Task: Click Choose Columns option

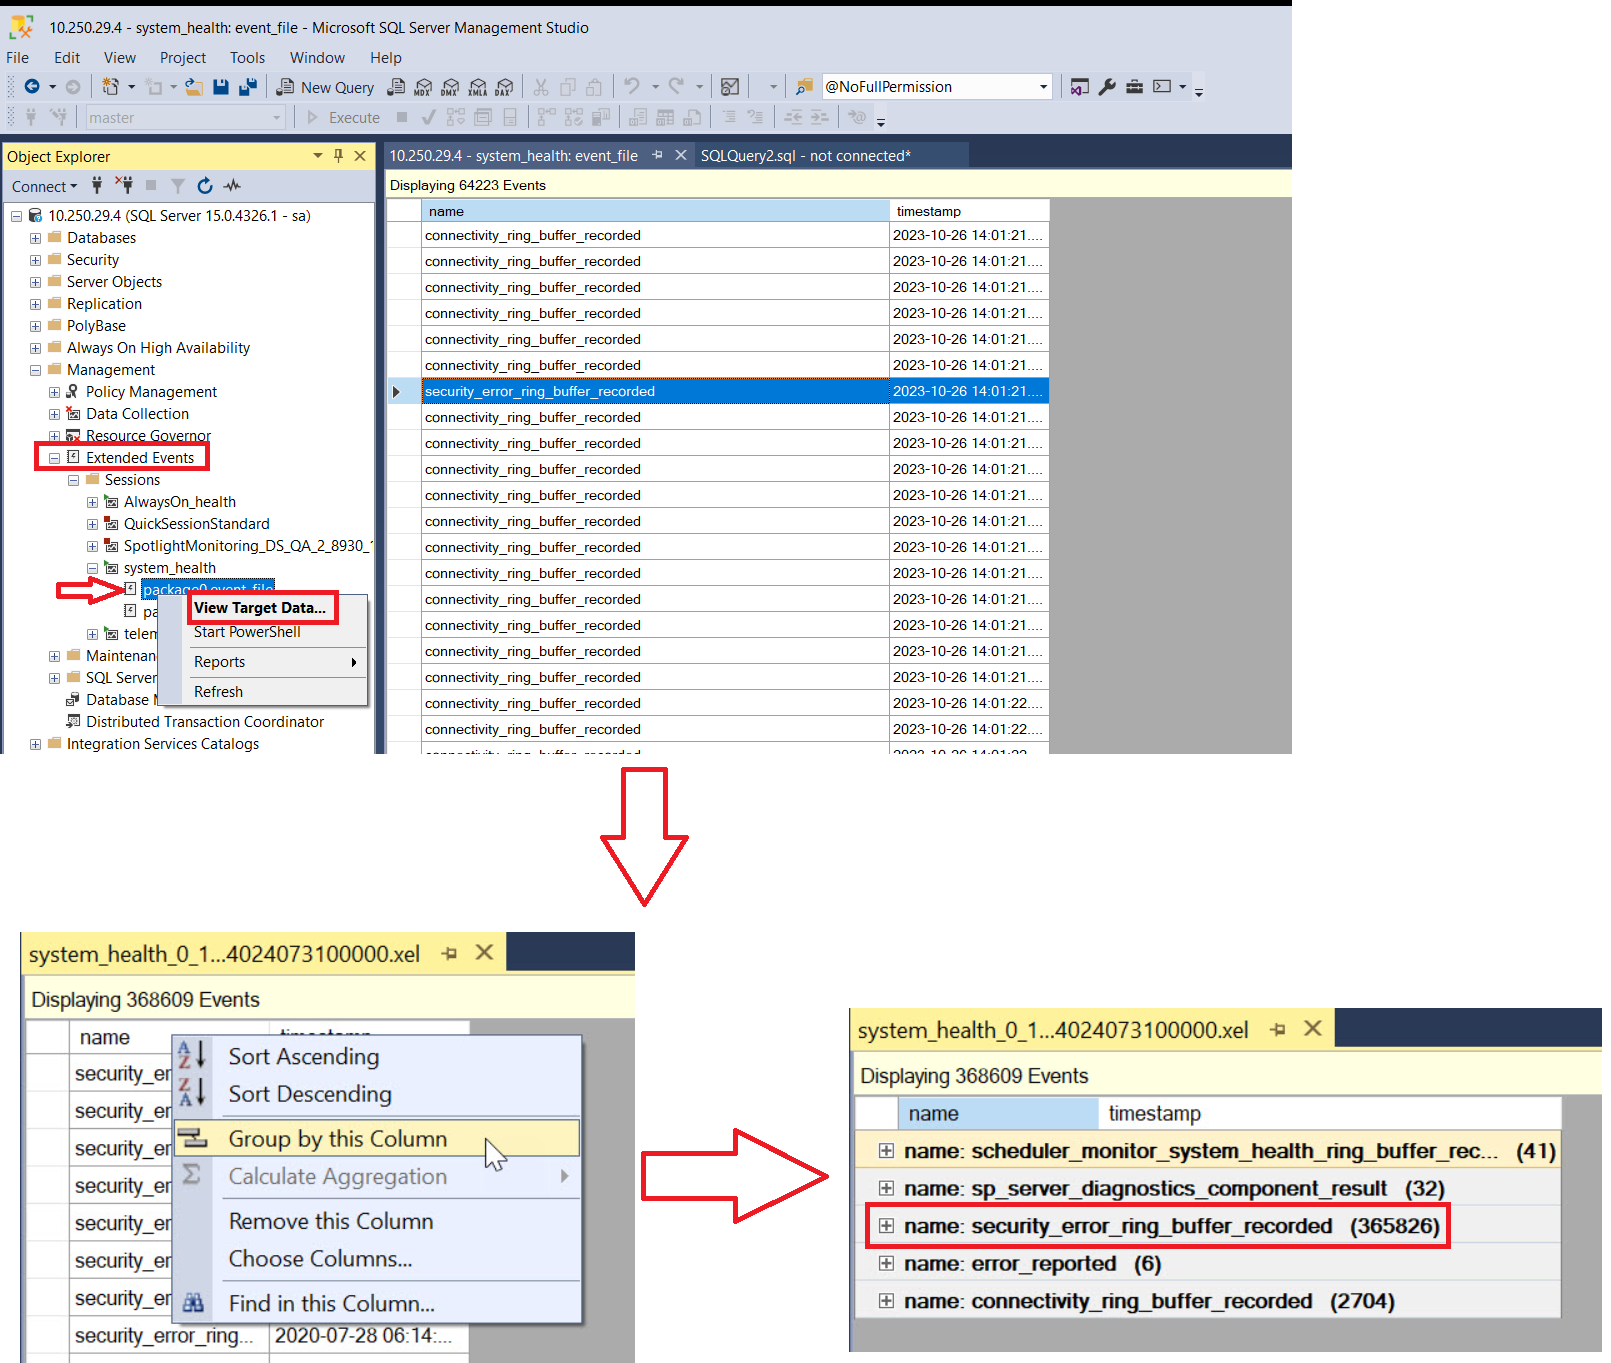Action: click(x=320, y=1259)
